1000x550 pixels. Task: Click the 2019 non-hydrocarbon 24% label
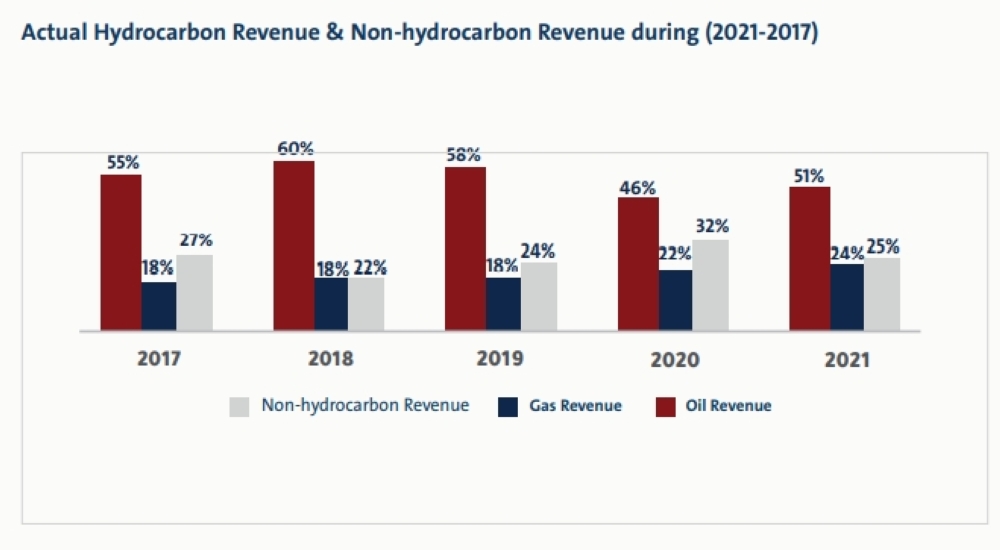(x=538, y=251)
